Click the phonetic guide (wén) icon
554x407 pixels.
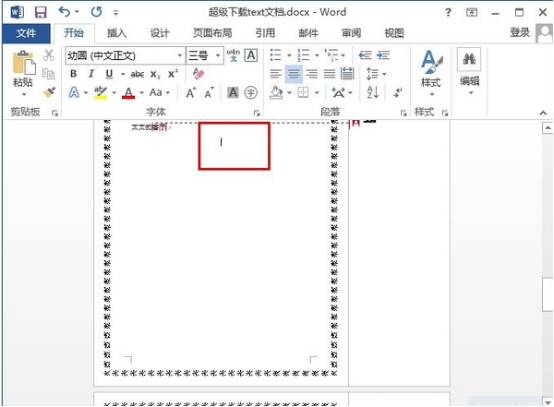tap(233, 55)
